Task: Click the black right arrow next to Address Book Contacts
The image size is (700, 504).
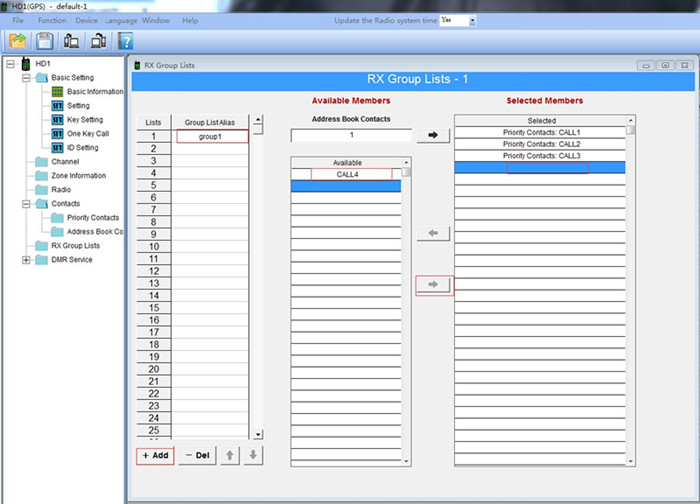Action: [433, 135]
